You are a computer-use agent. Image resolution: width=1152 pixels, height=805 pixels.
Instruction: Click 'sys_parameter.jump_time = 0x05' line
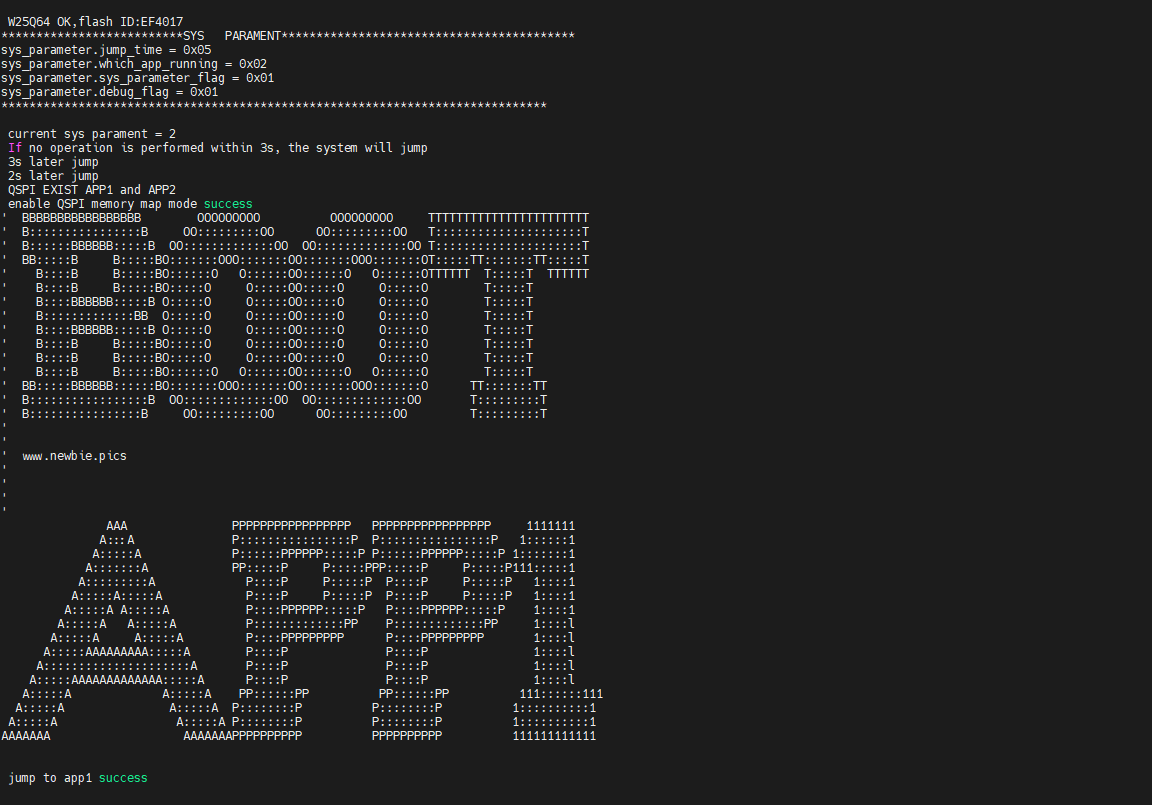[106, 50]
